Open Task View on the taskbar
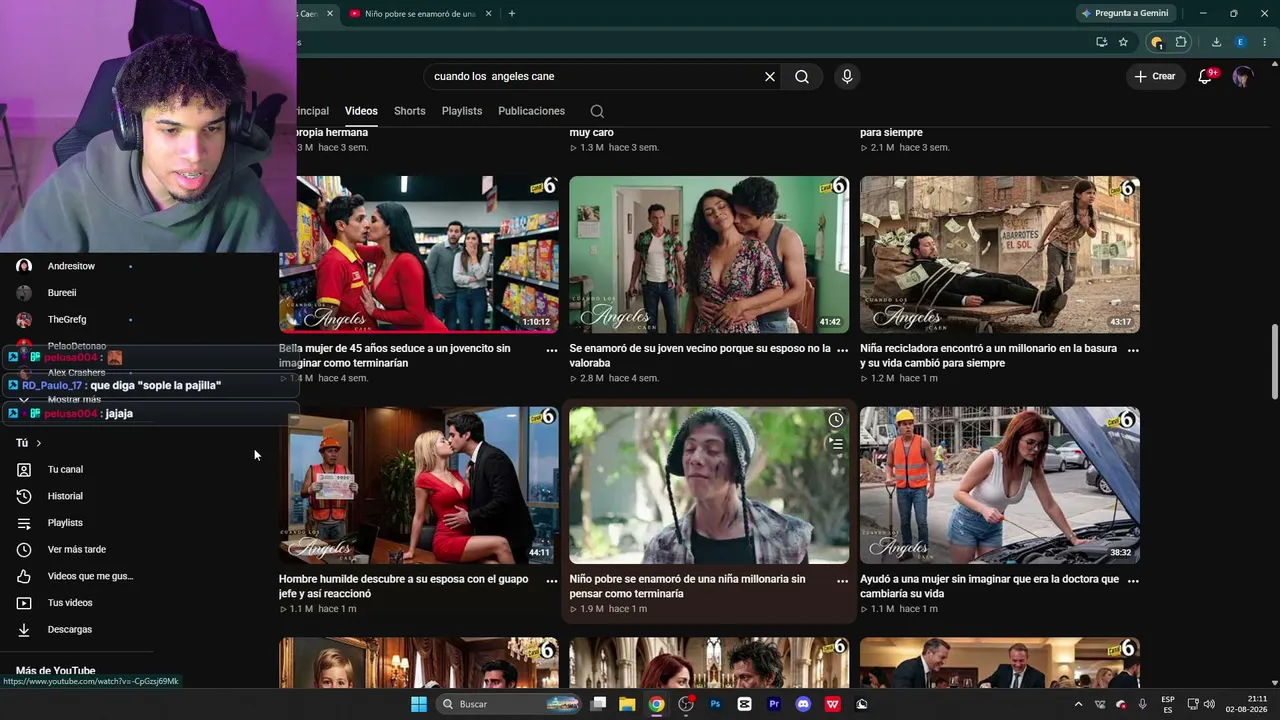 (x=598, y=704)
